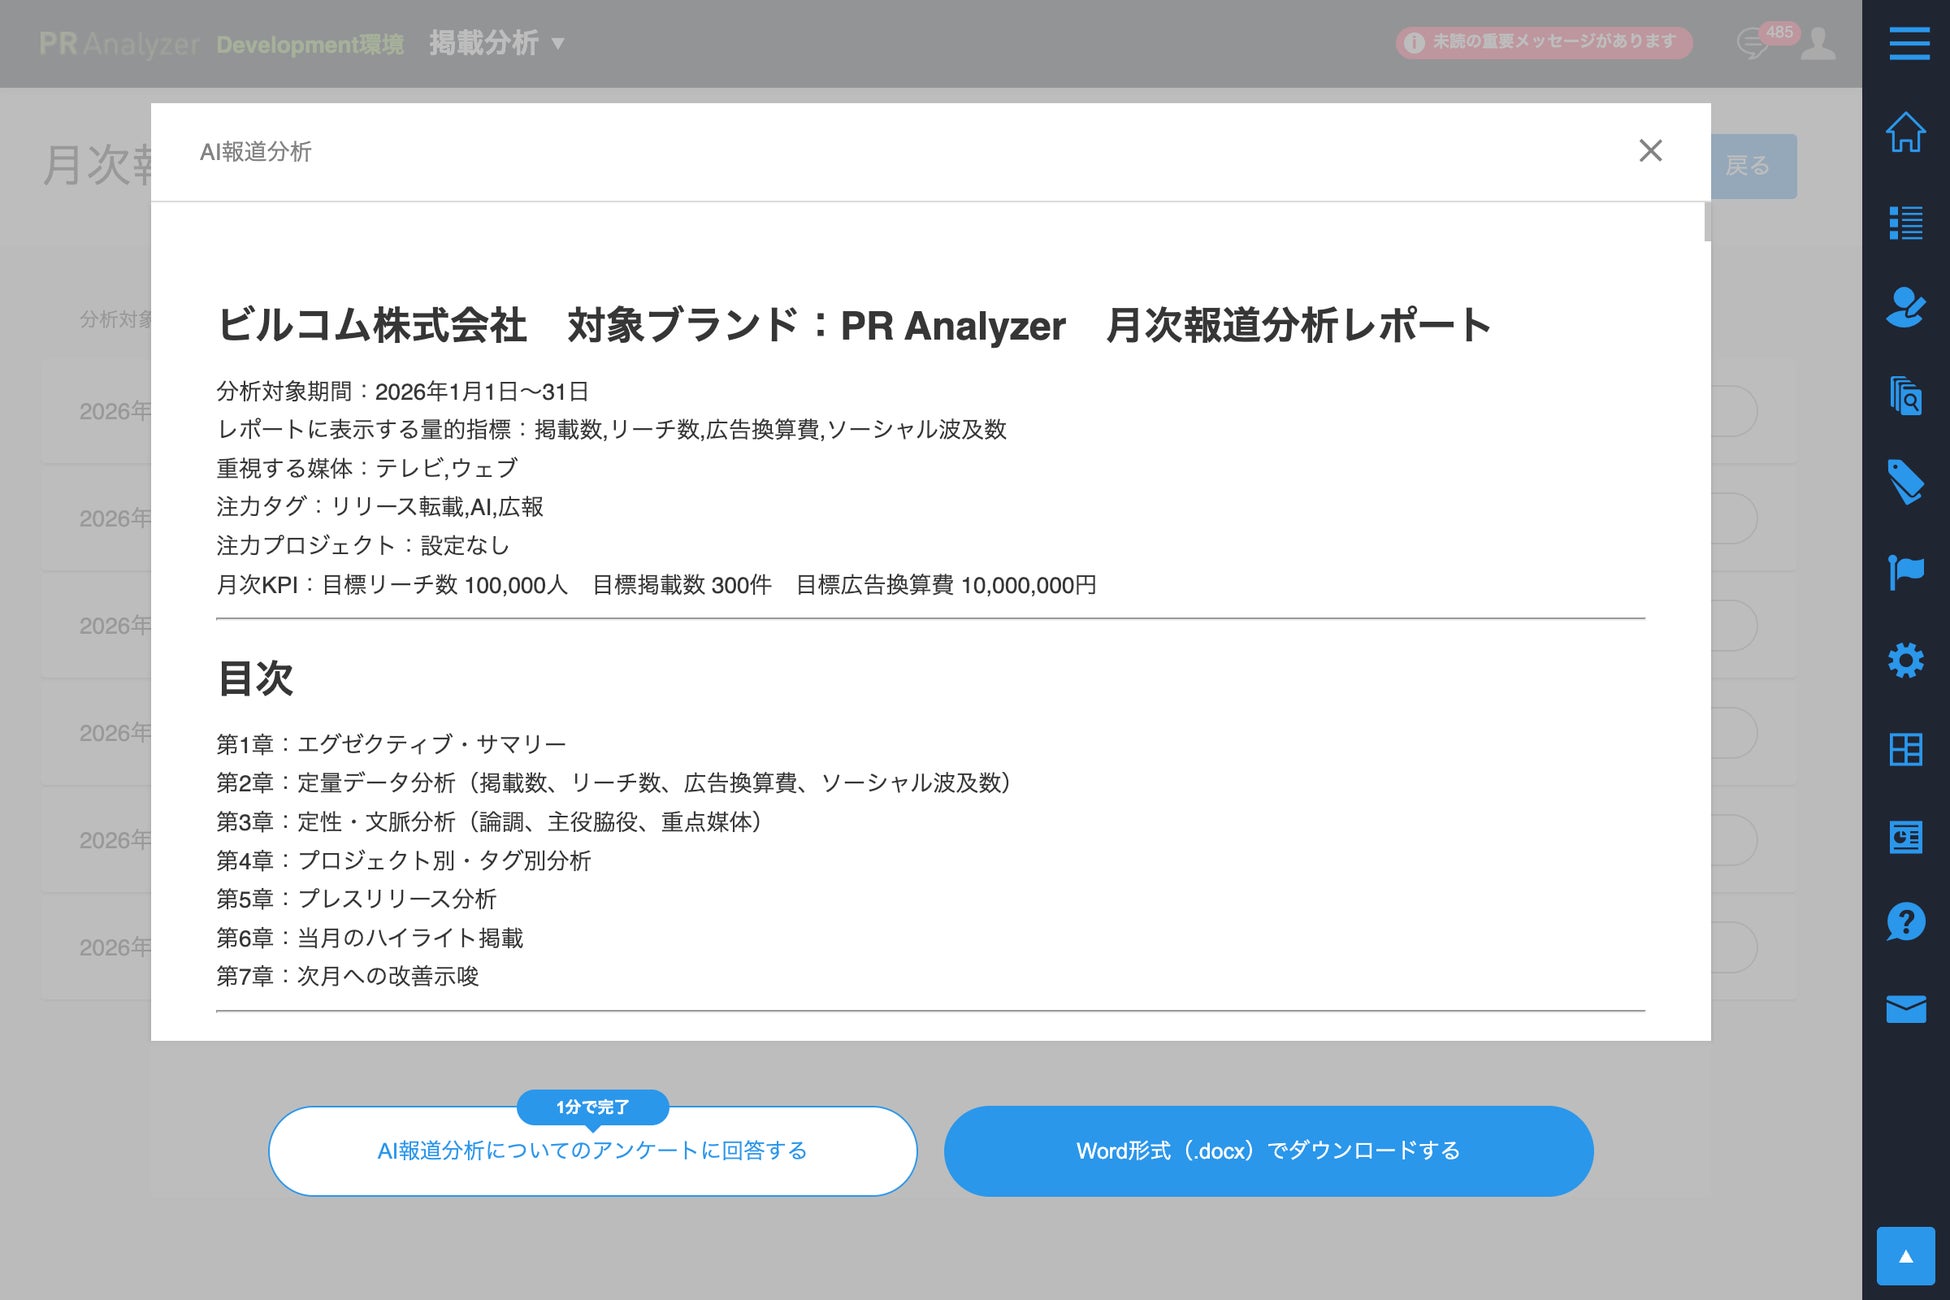
Task: Click the dialog scrollbar thumb
Action: tap(1707, 222)
